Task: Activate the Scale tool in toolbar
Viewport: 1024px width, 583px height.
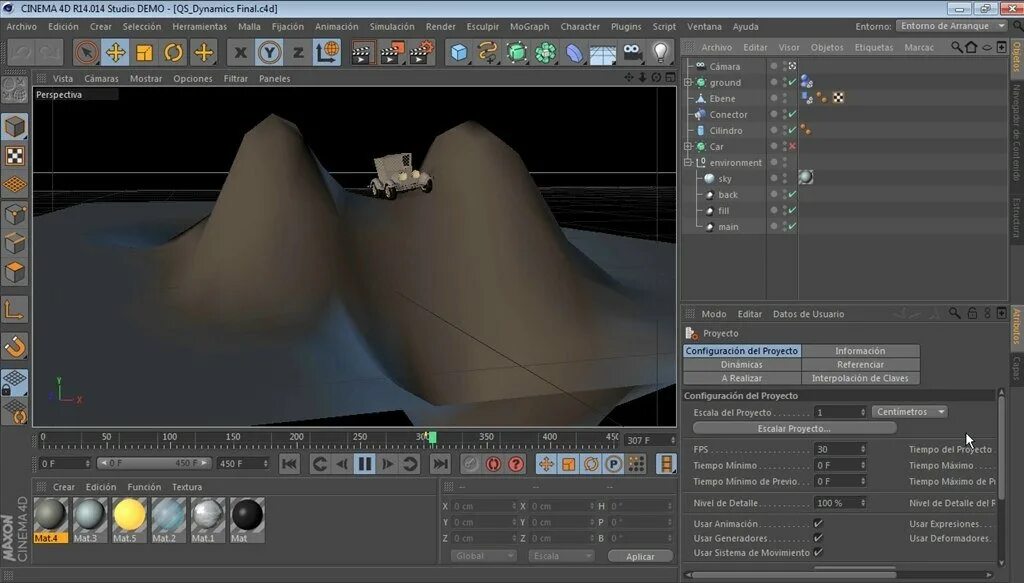Action: tap(144, 52)
